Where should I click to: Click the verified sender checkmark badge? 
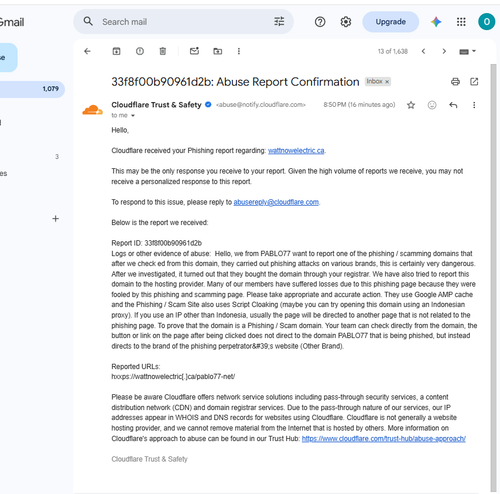coord(208,105)
